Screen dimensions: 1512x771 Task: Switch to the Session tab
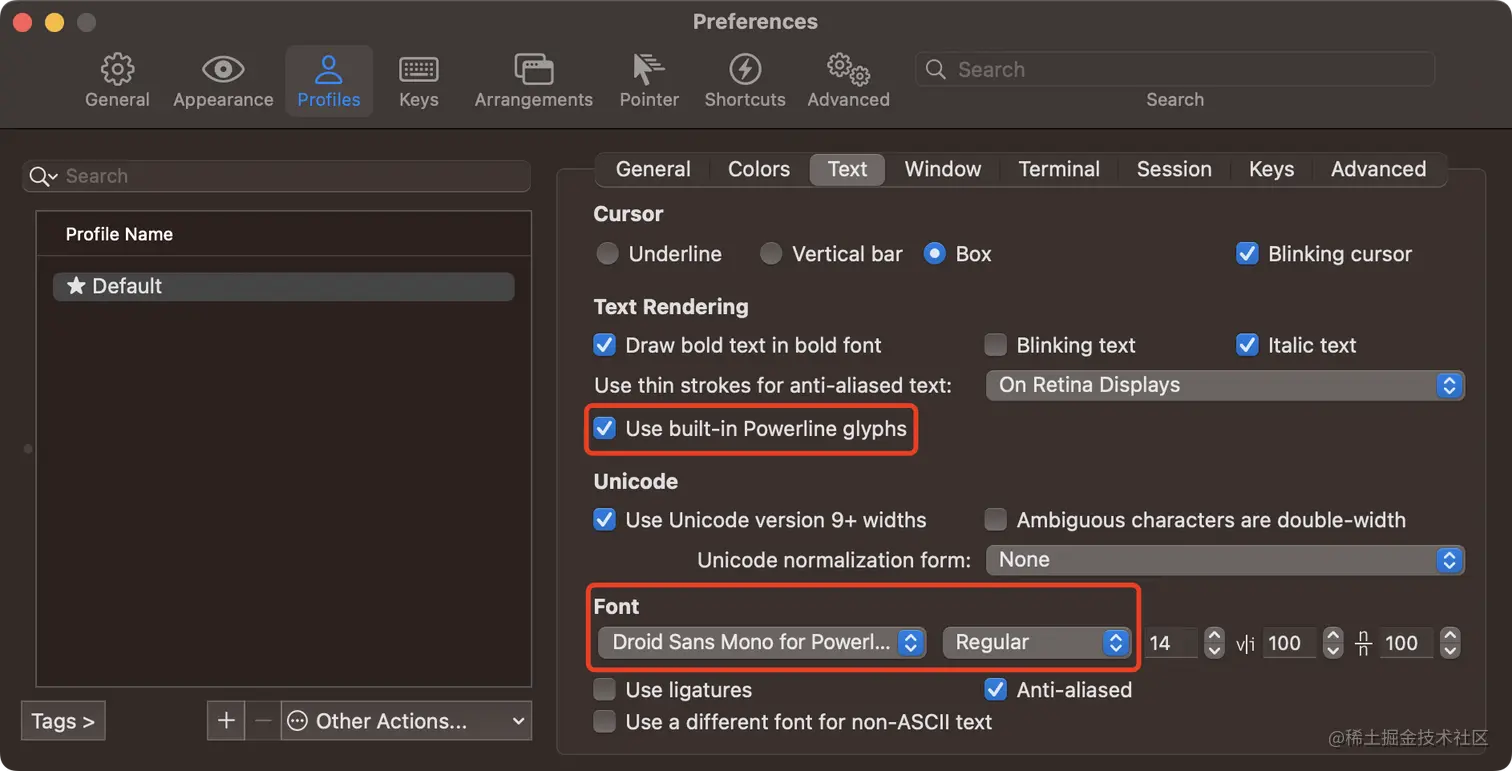point(1174,169)
